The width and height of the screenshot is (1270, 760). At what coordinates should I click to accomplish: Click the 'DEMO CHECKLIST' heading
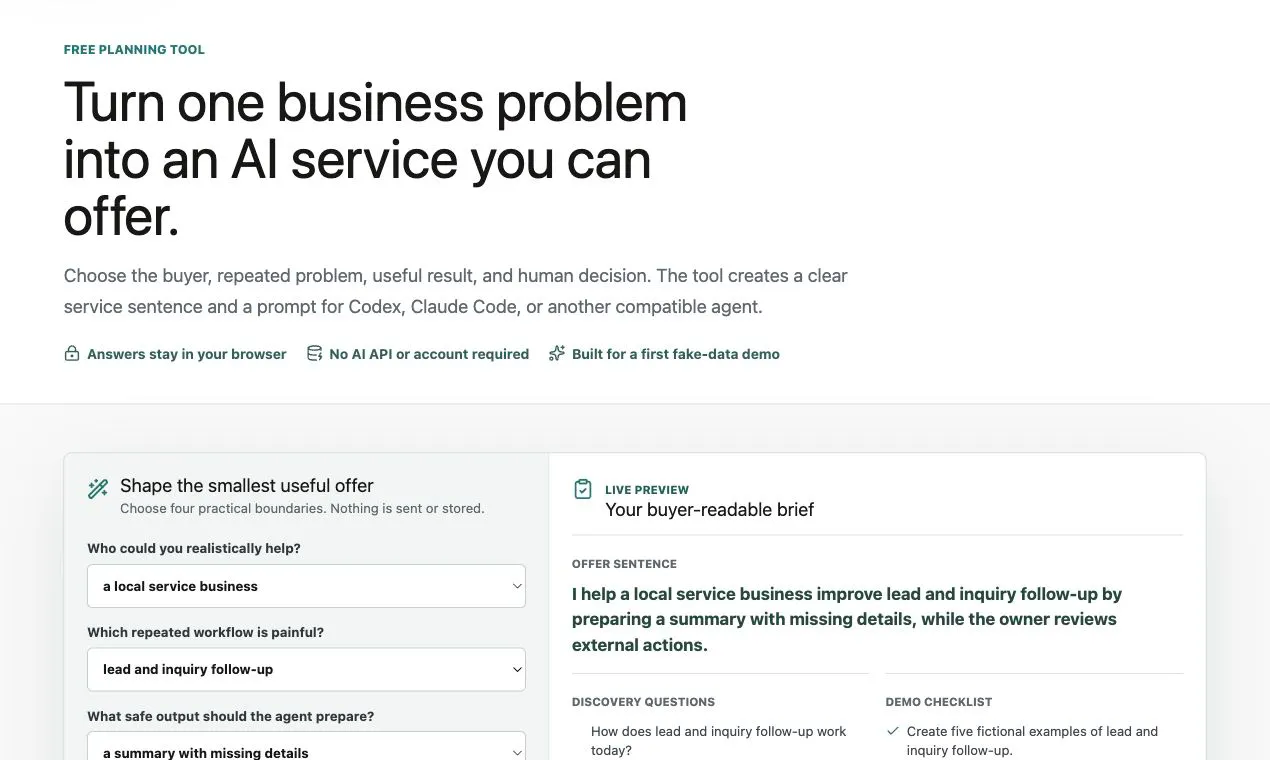[939, 702]
